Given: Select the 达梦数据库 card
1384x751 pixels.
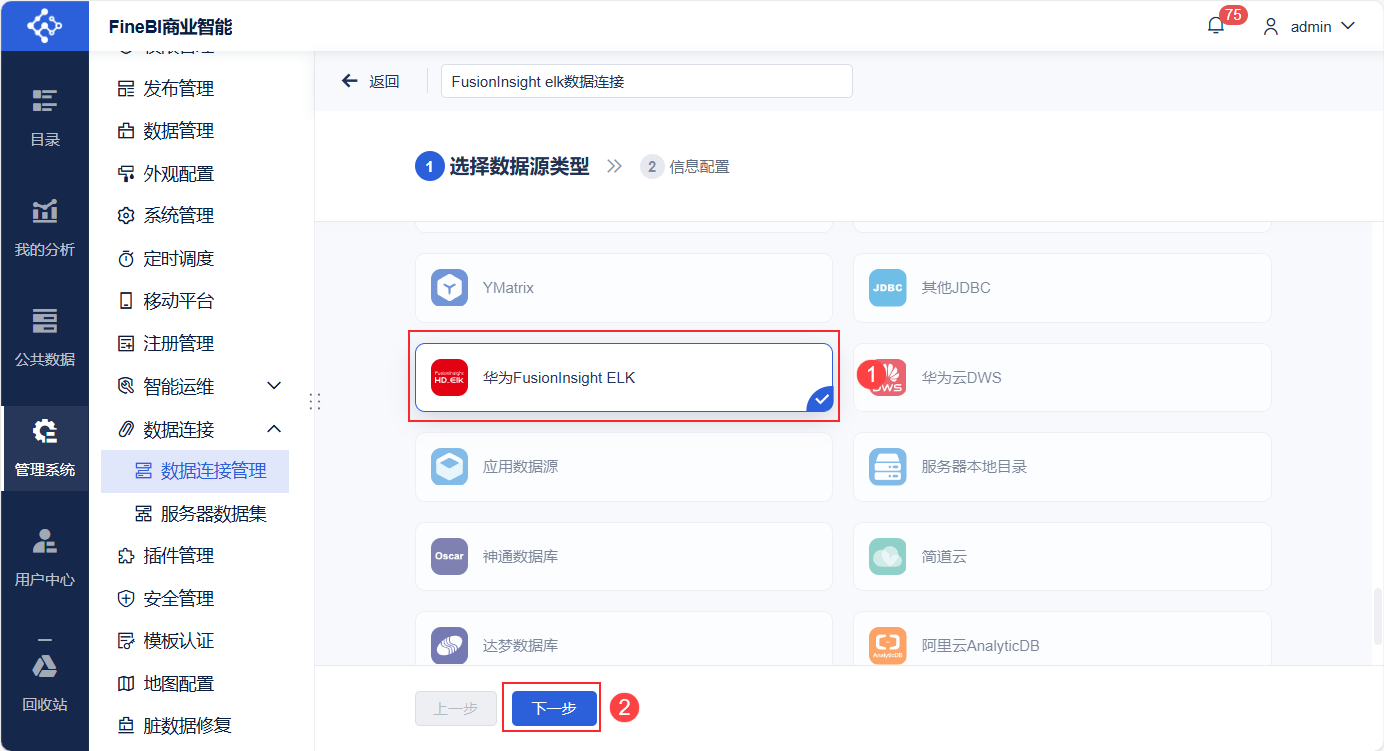Looking at the screenshot, I should (624, 639).
